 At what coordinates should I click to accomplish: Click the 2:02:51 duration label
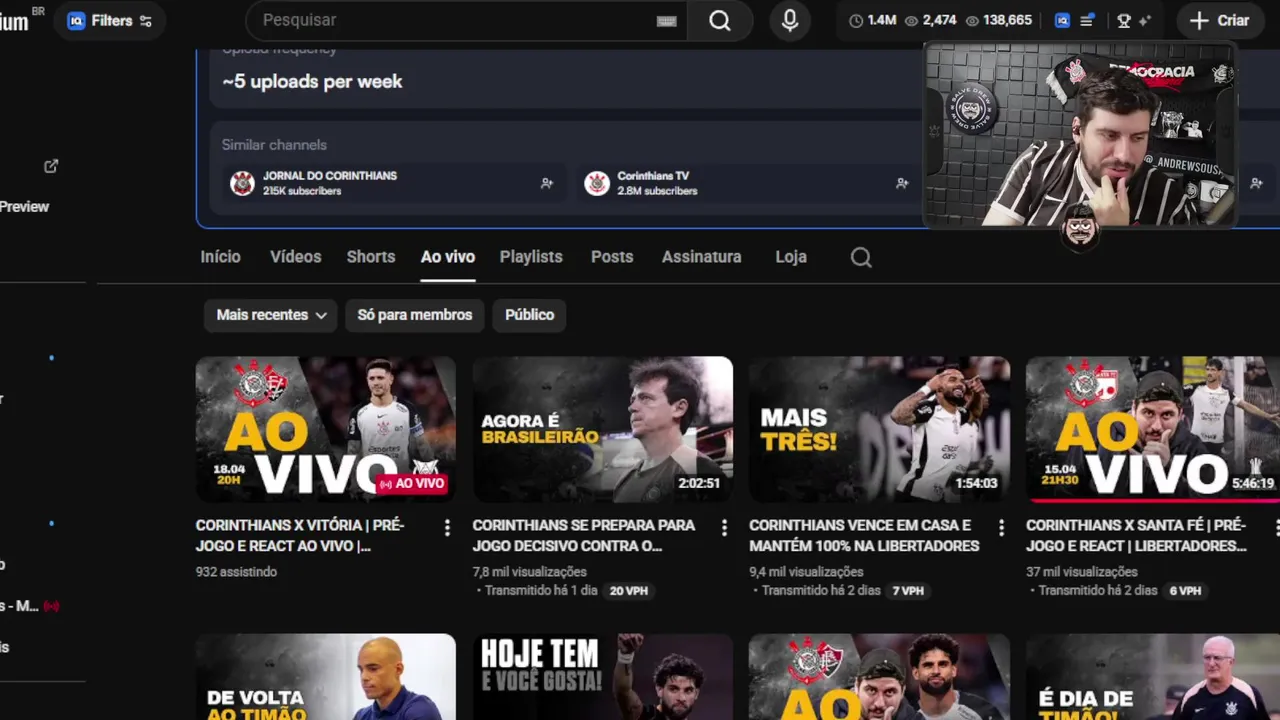pos(699,483)
